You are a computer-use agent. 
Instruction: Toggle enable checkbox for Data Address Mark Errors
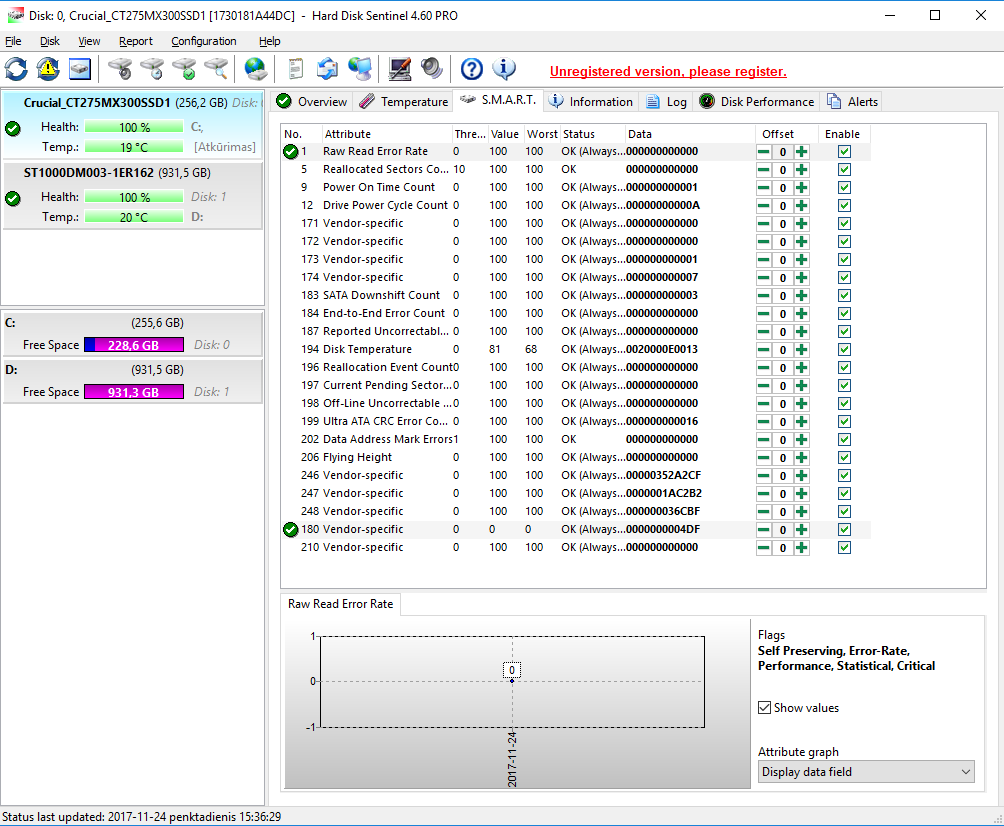(x=845, y=439)
